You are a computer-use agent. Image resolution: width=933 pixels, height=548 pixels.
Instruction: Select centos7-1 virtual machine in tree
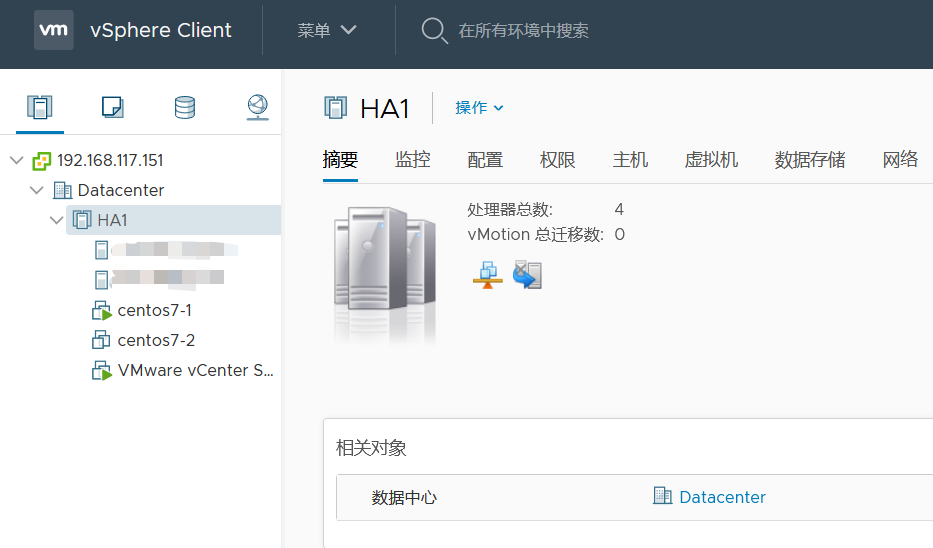pyautogui.click(x=154, y=310)
